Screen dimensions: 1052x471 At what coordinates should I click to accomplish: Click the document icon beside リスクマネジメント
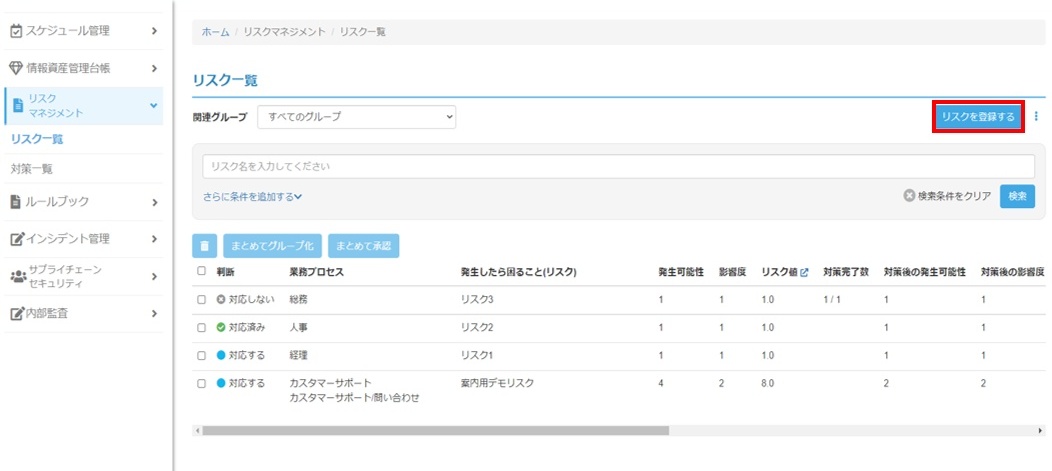click(x=18, y=106)
